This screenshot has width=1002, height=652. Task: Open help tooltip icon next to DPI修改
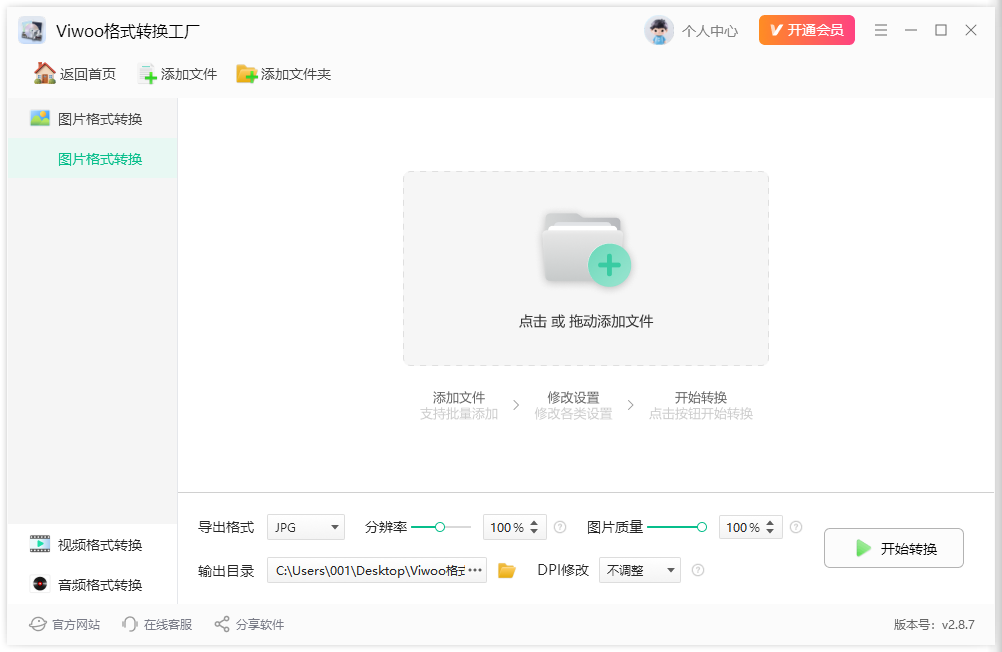tap(698, 570)
